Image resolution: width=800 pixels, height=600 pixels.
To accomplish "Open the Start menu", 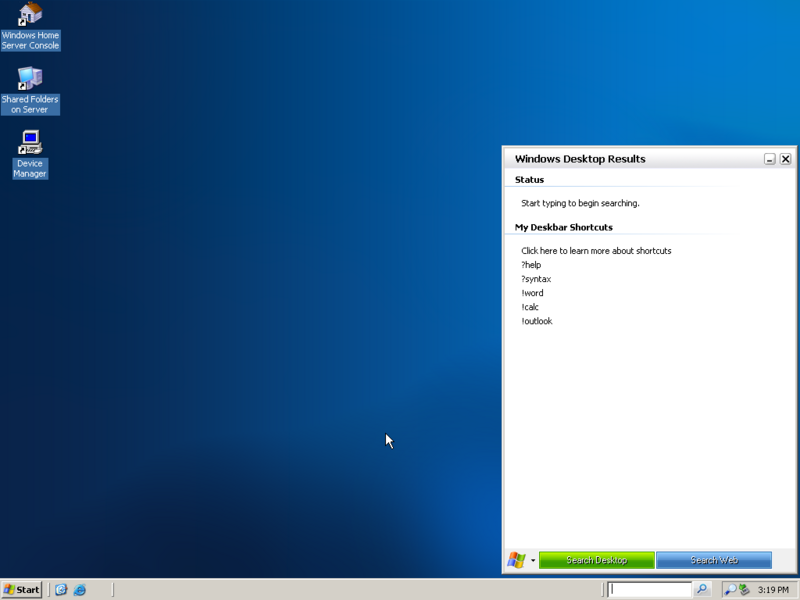I will (21, 590).
